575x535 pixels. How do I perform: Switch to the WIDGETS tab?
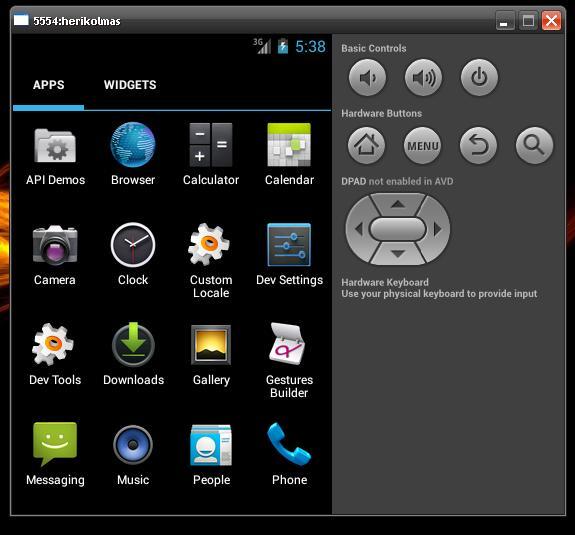(130, 85)
